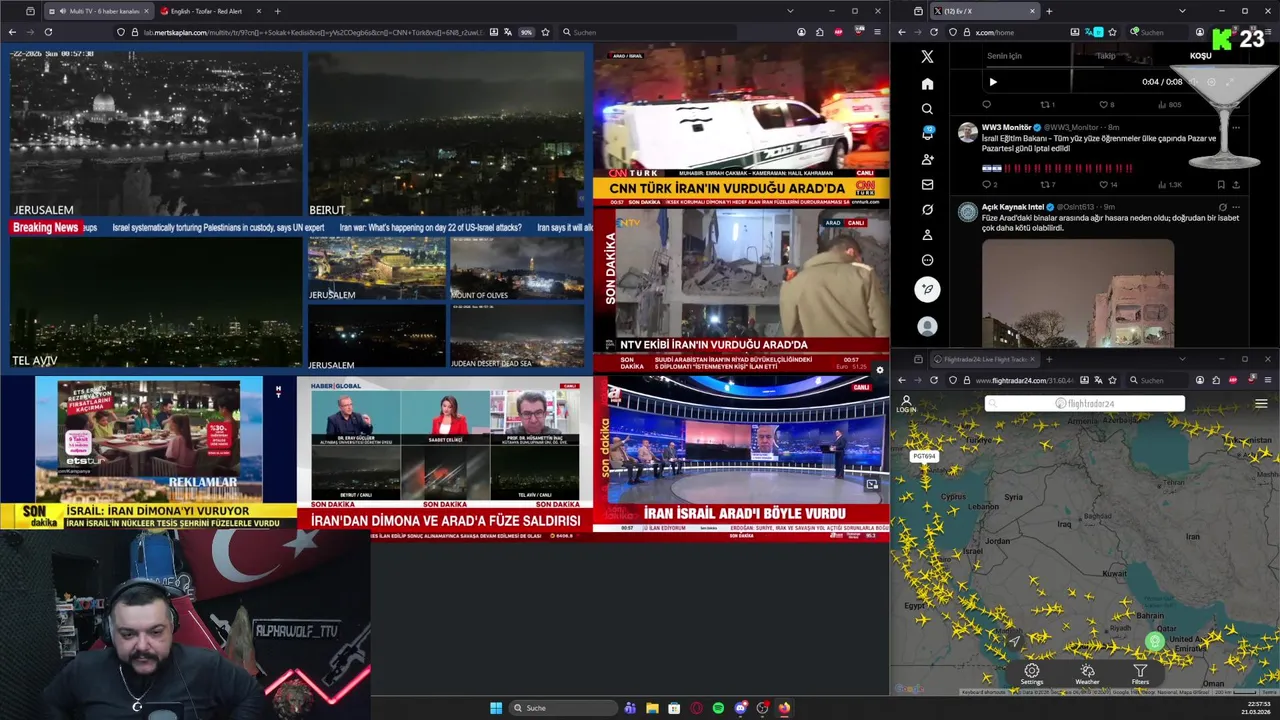Viewport: 1280px width, 720px height.
Task: Reply to the WW3 Monitör post
Action: tap(987, 185)
